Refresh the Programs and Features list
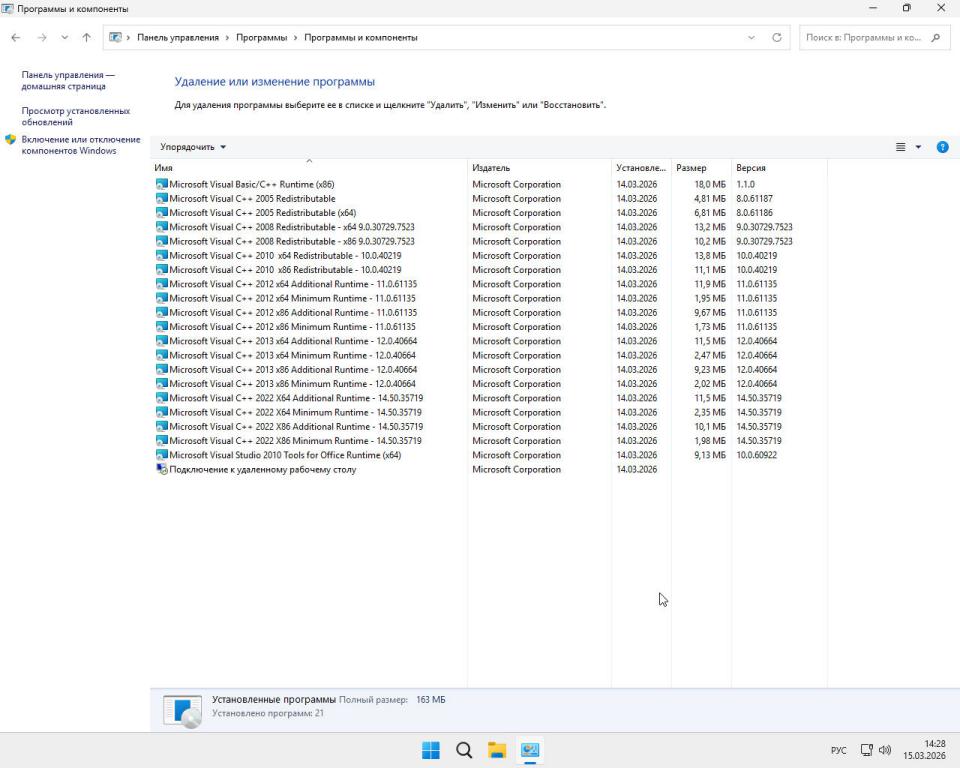 point(776,38)
